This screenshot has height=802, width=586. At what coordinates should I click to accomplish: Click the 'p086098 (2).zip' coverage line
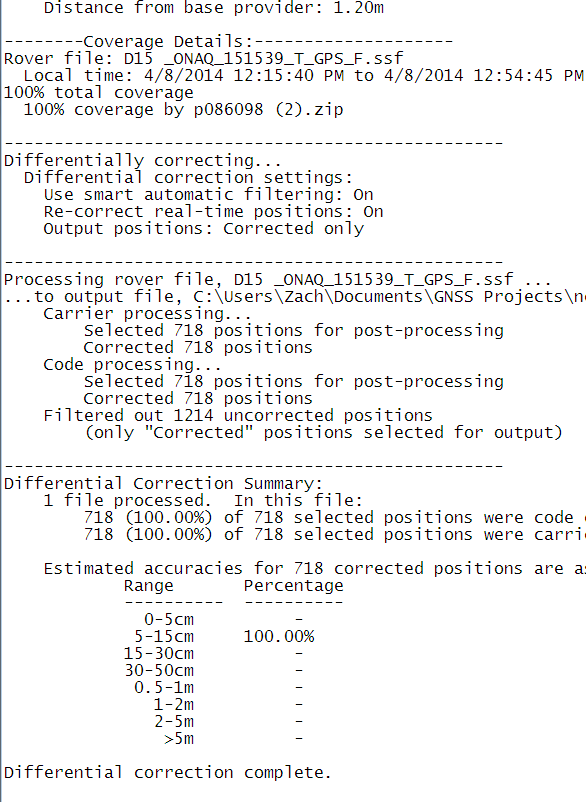point(184,109)
